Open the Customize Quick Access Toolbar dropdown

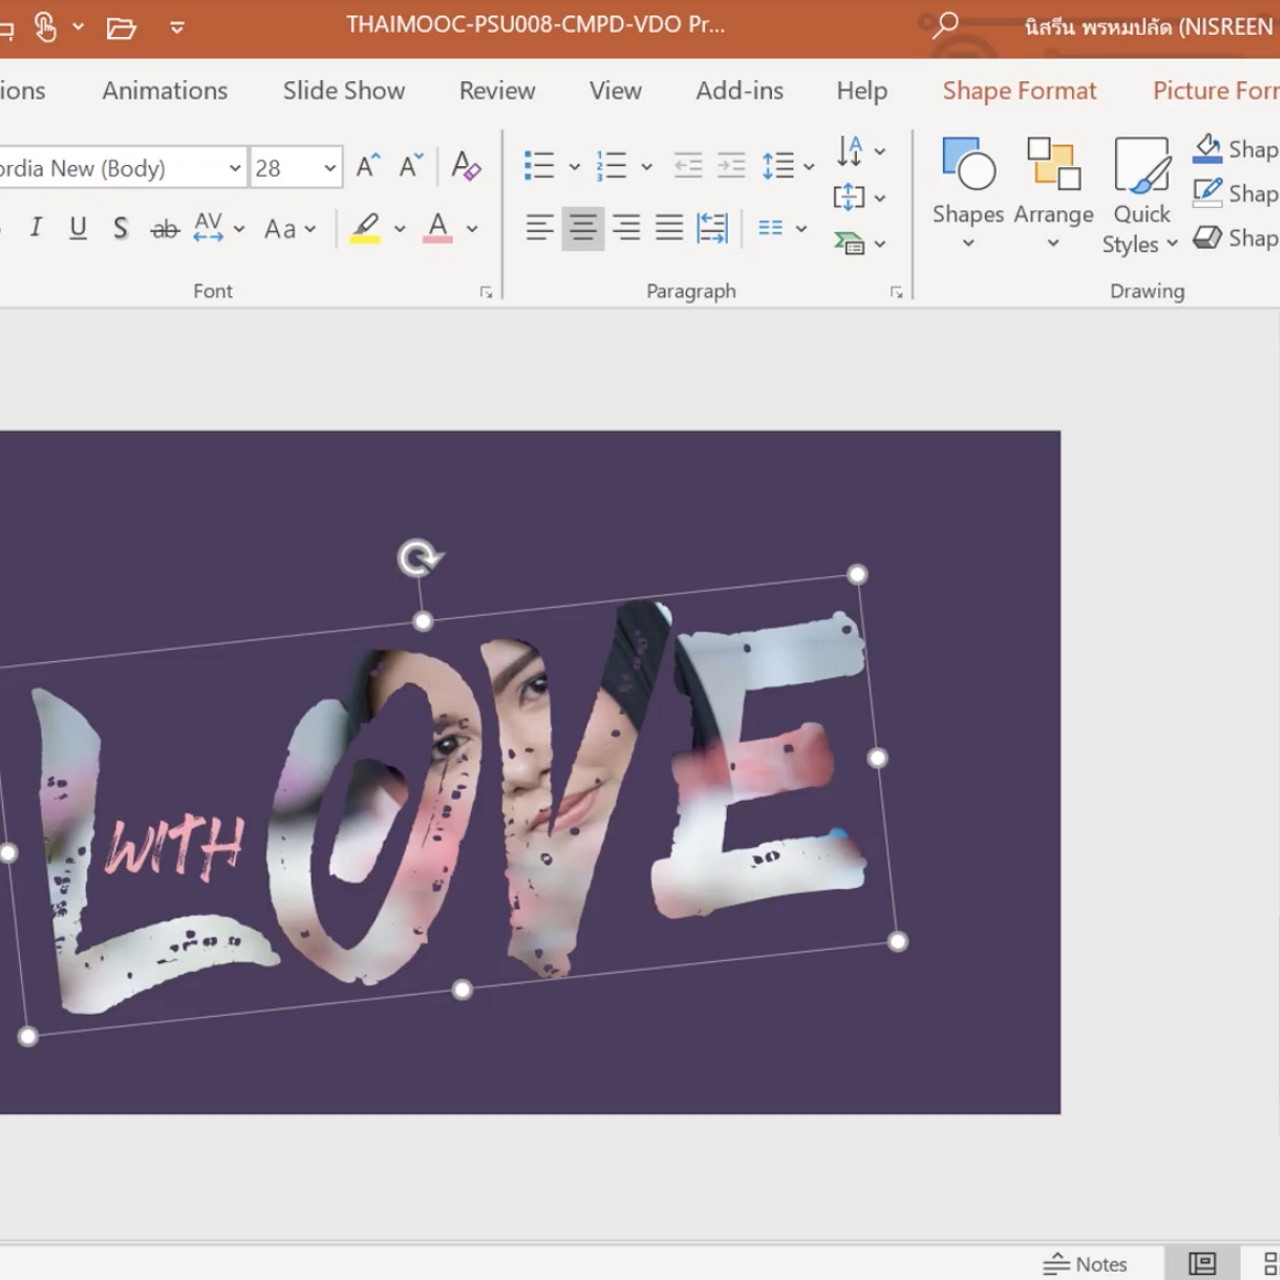pos(177,27)
